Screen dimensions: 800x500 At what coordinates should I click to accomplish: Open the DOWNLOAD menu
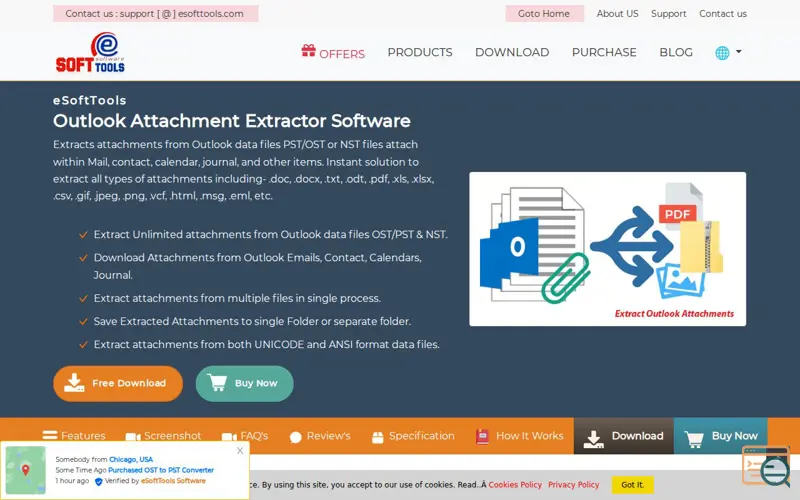click(512, 53)
